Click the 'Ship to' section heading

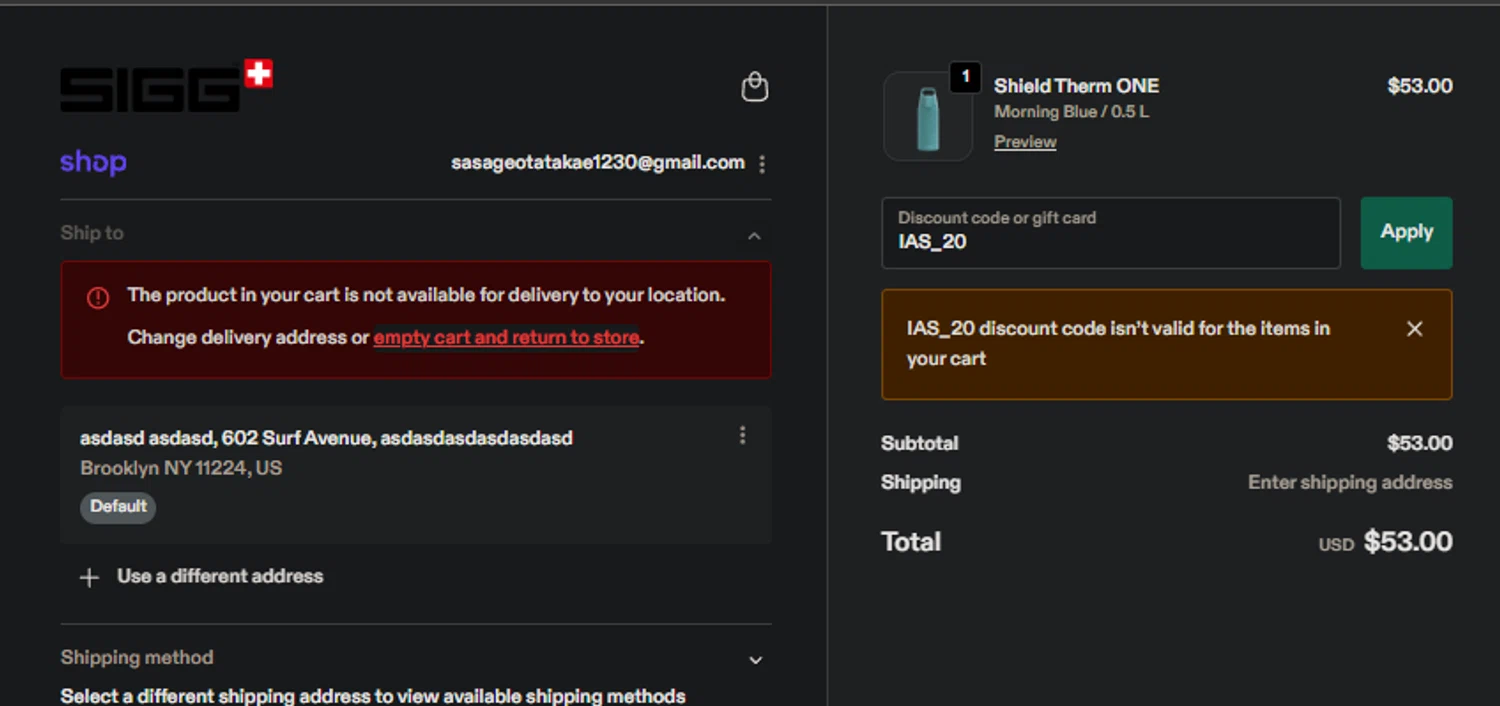92,233
